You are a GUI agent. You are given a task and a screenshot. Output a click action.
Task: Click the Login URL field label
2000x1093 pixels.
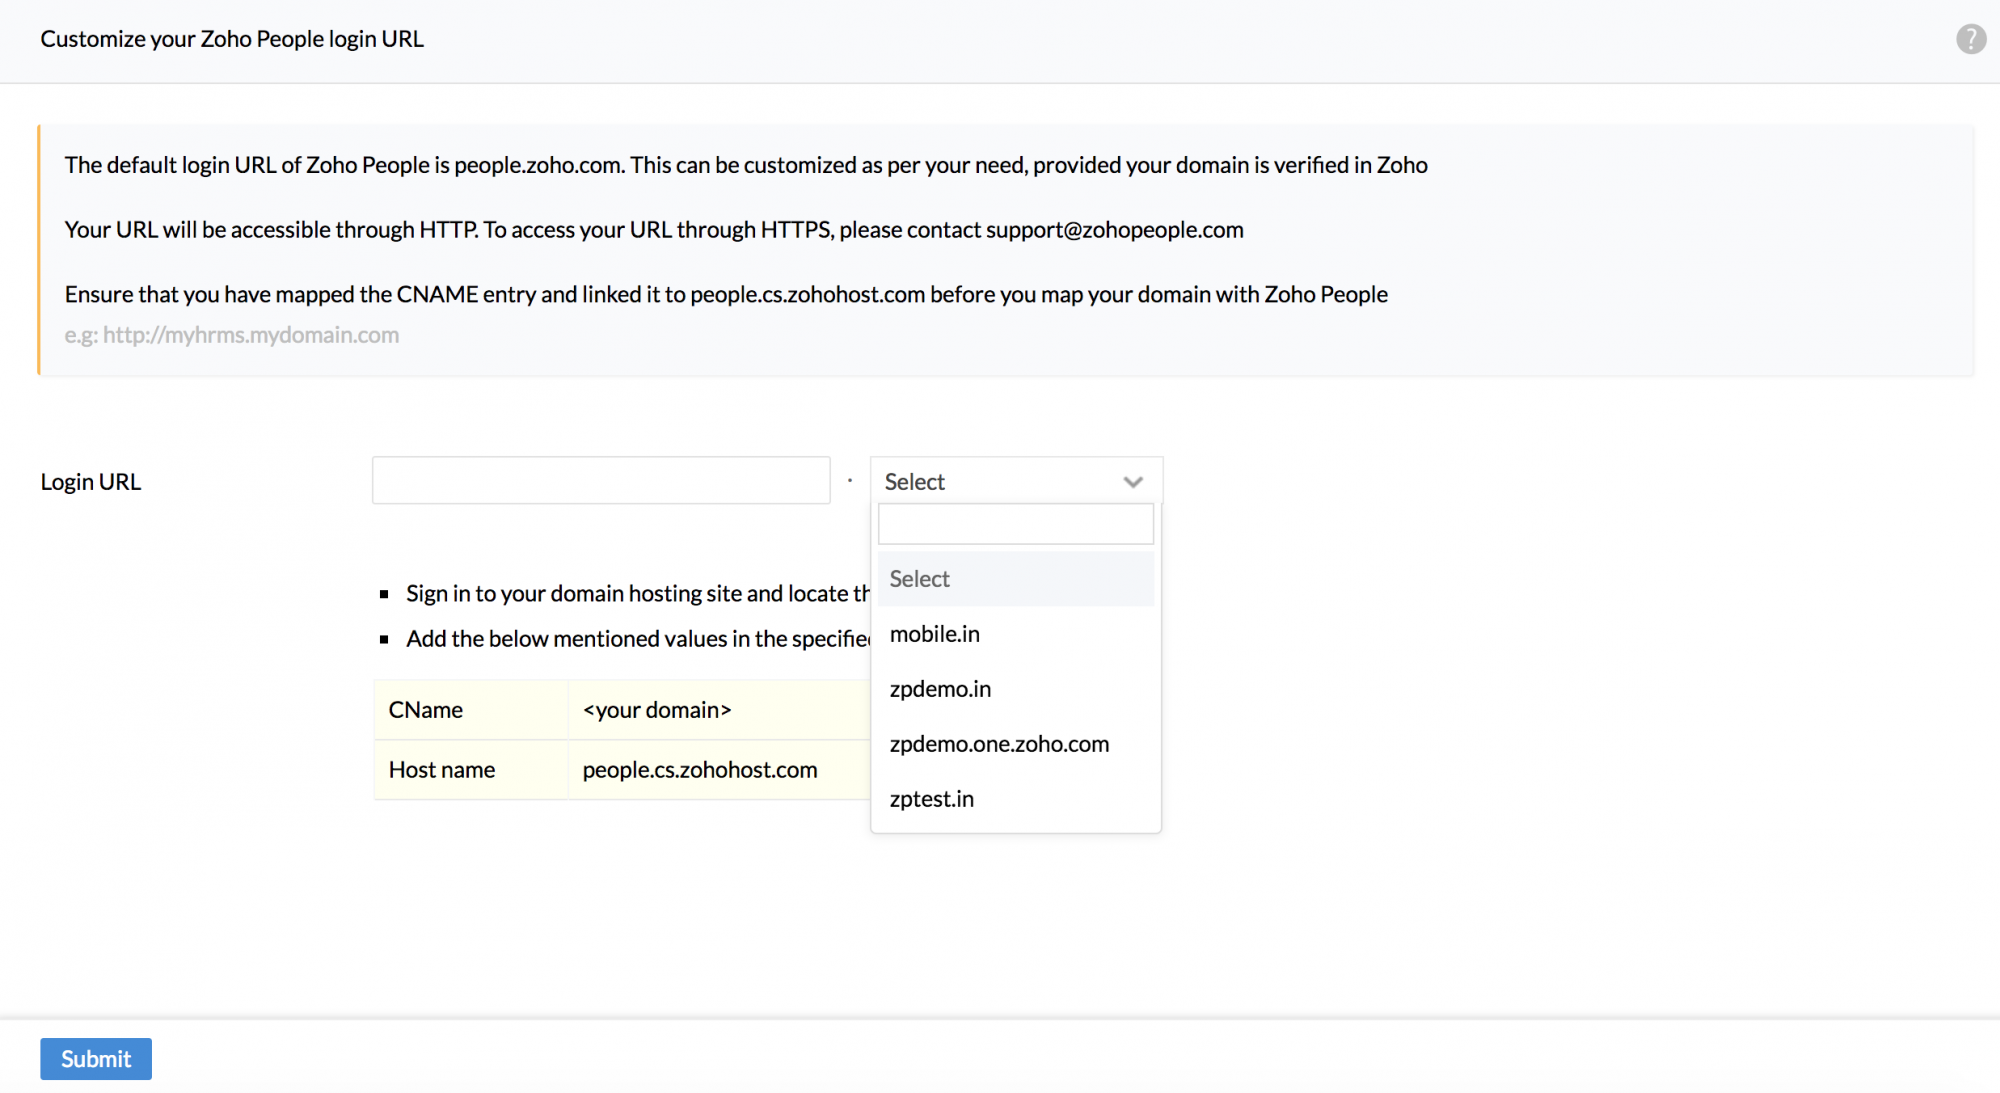coord(91,482)
